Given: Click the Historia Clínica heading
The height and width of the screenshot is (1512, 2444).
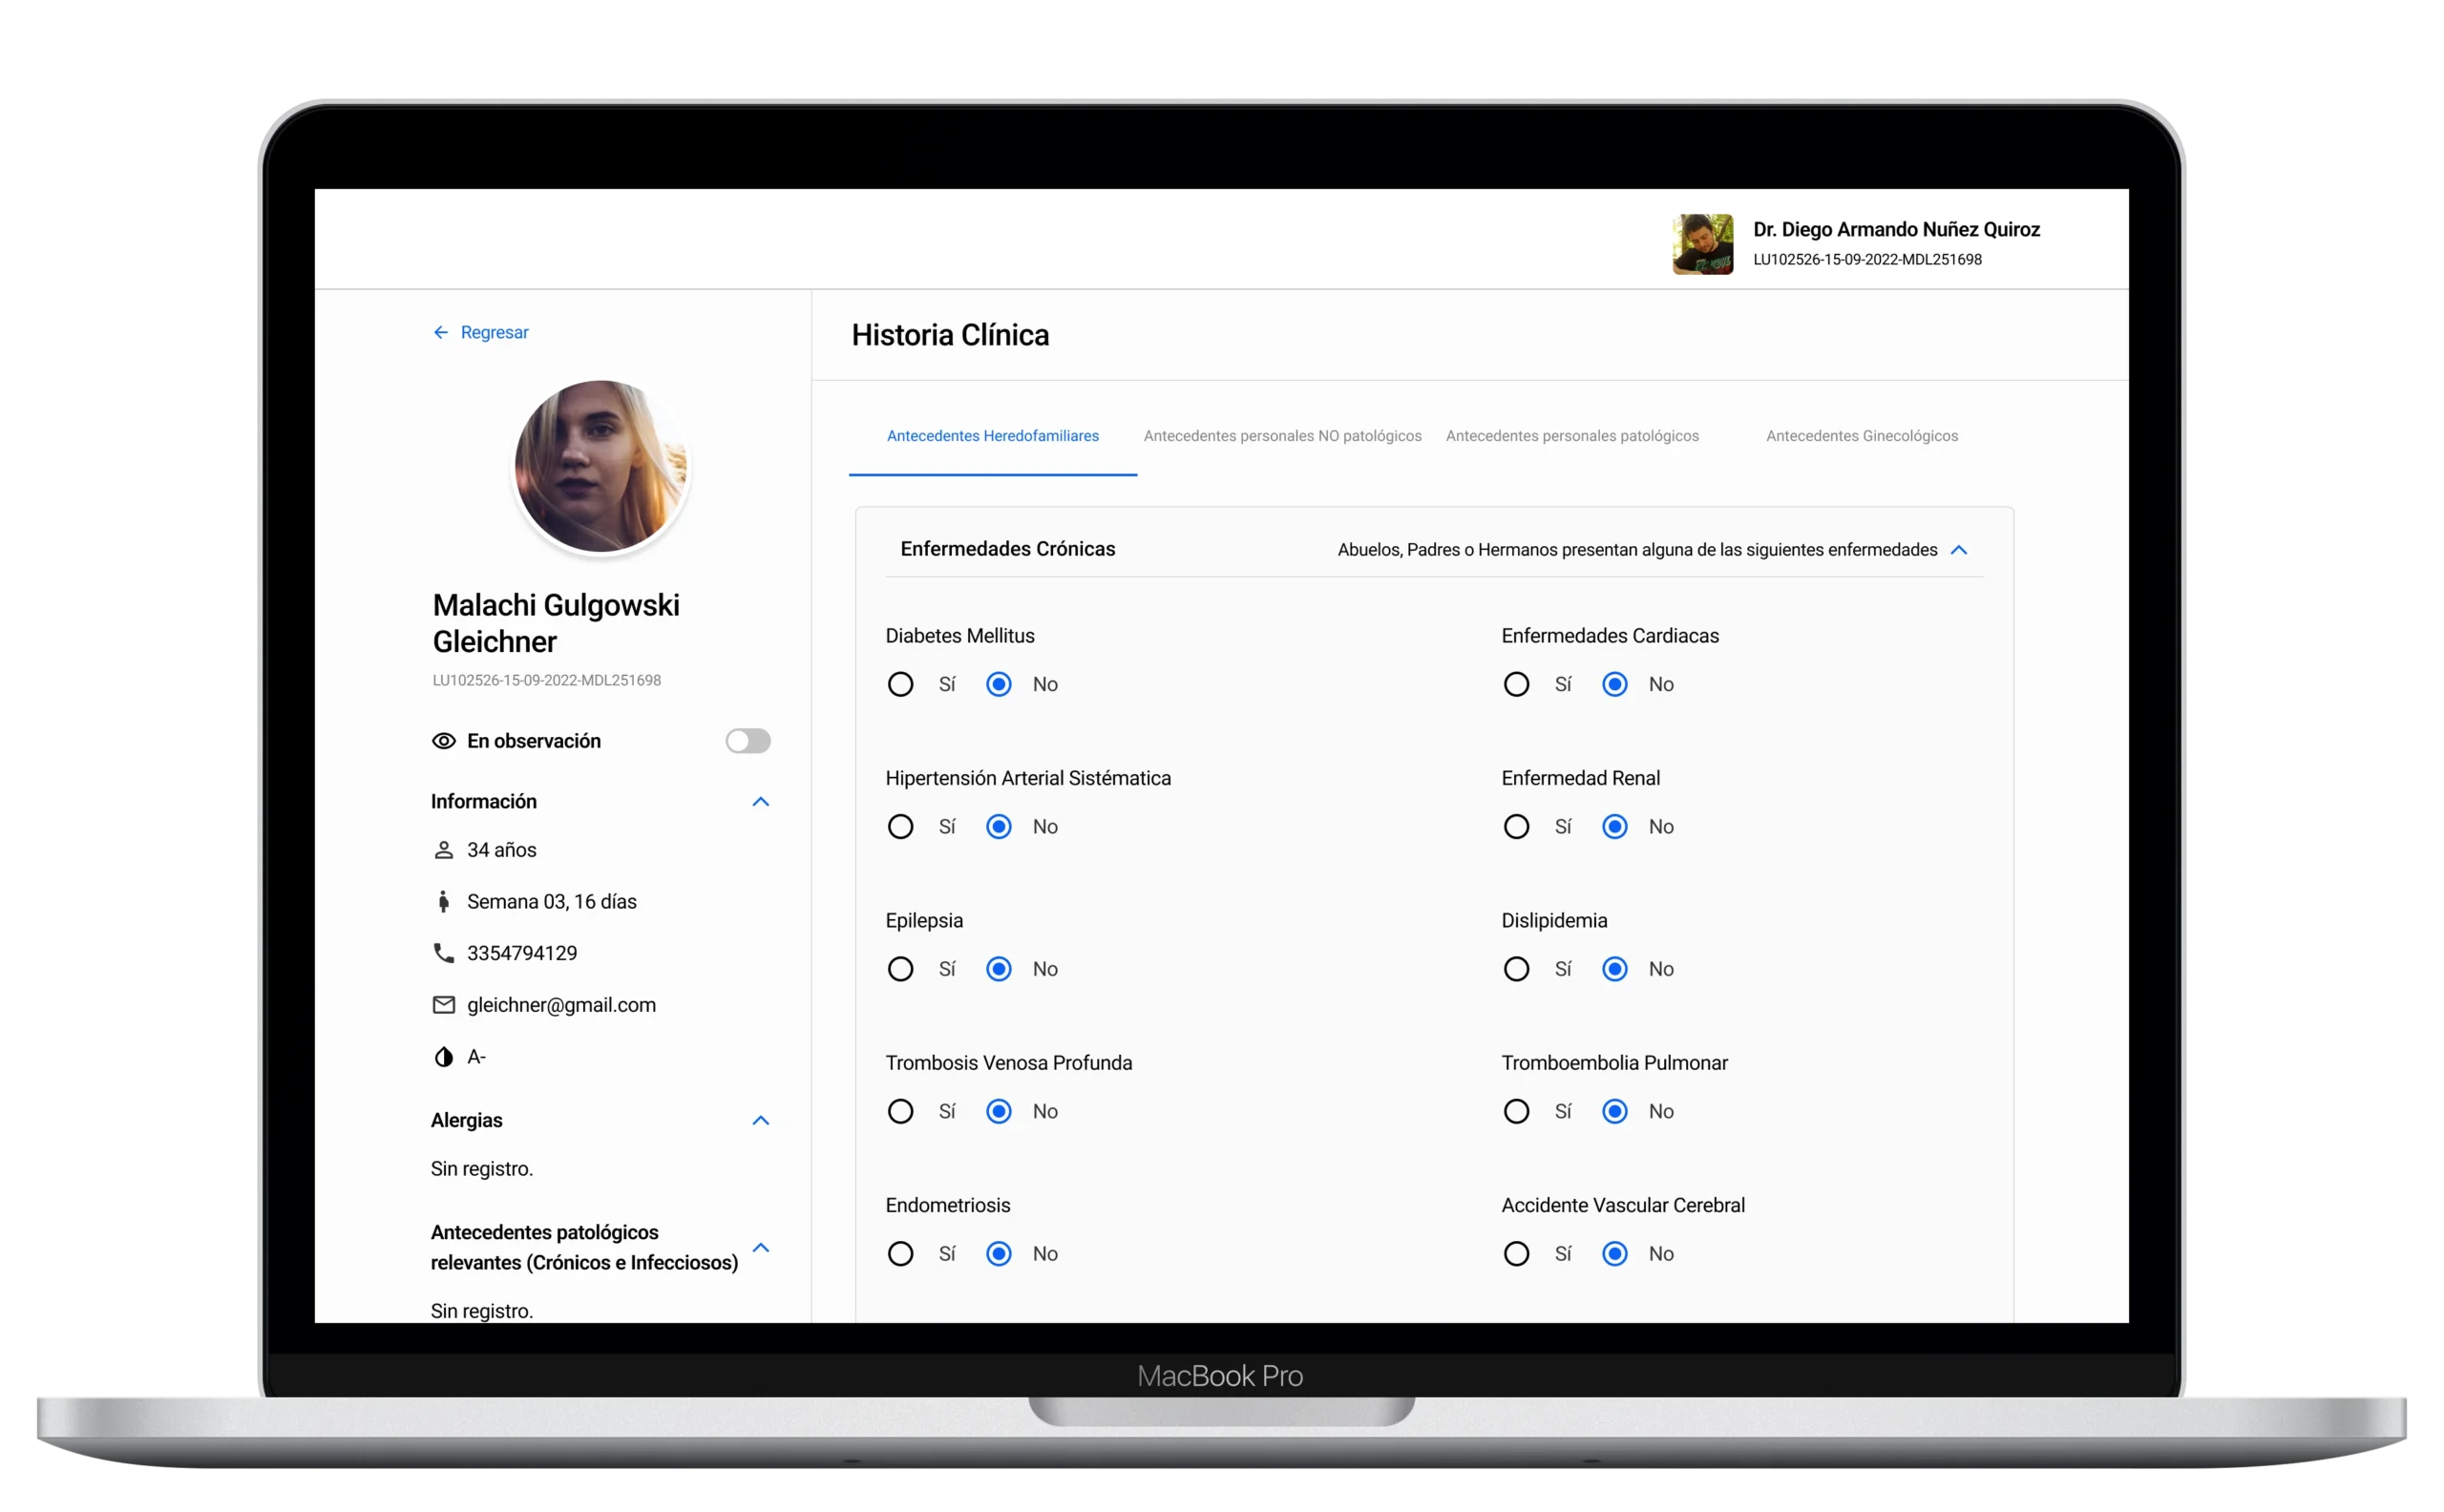Looking at the screenshot, I should 950,335.
